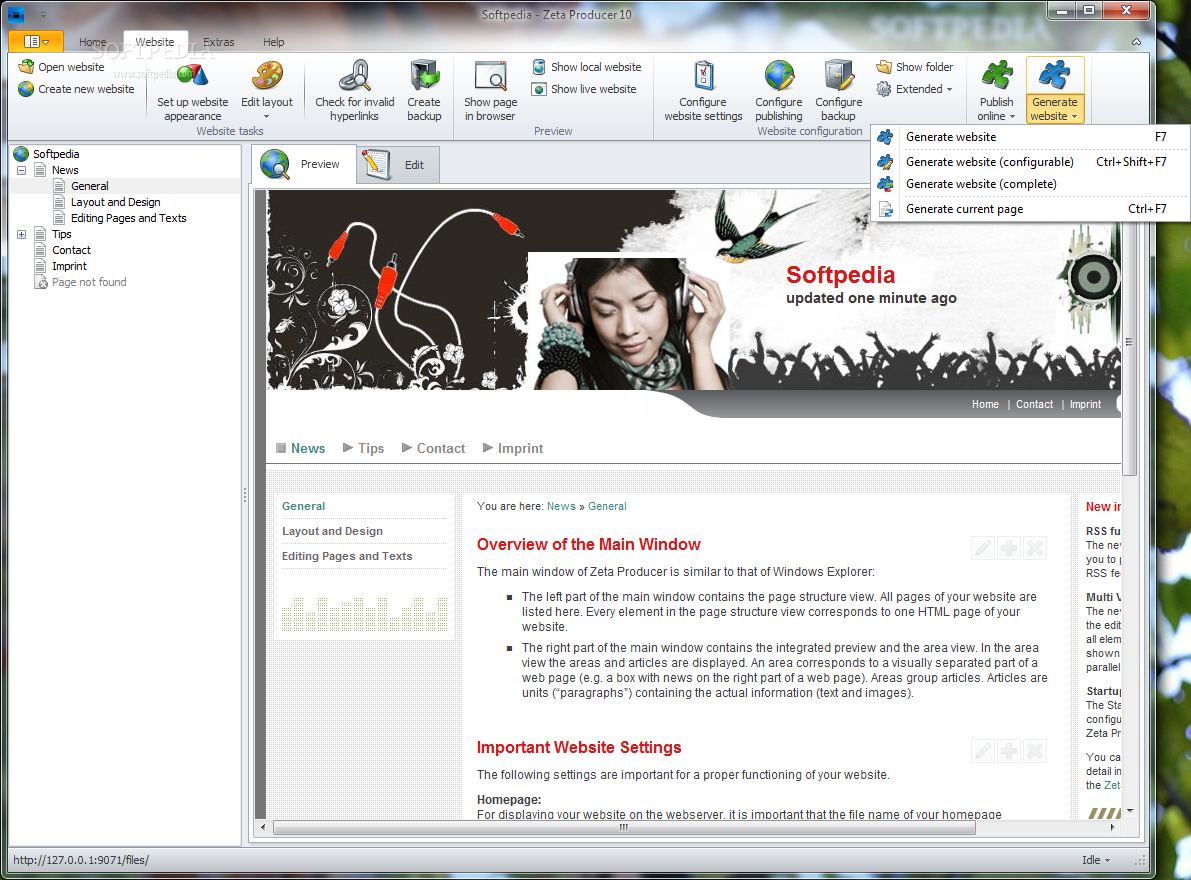Select Editing Pages and Texts tree page
The height and width of the screenshot is (880, 1191).
(128, 218)
